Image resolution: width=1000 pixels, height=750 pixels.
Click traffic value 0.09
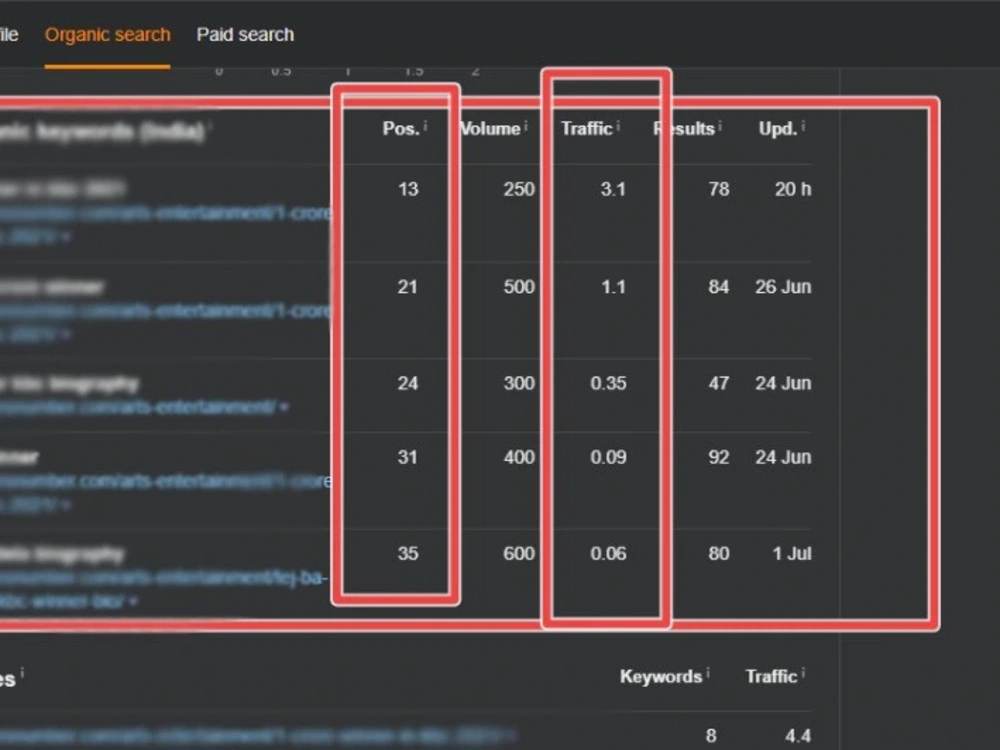click(608, 457)
